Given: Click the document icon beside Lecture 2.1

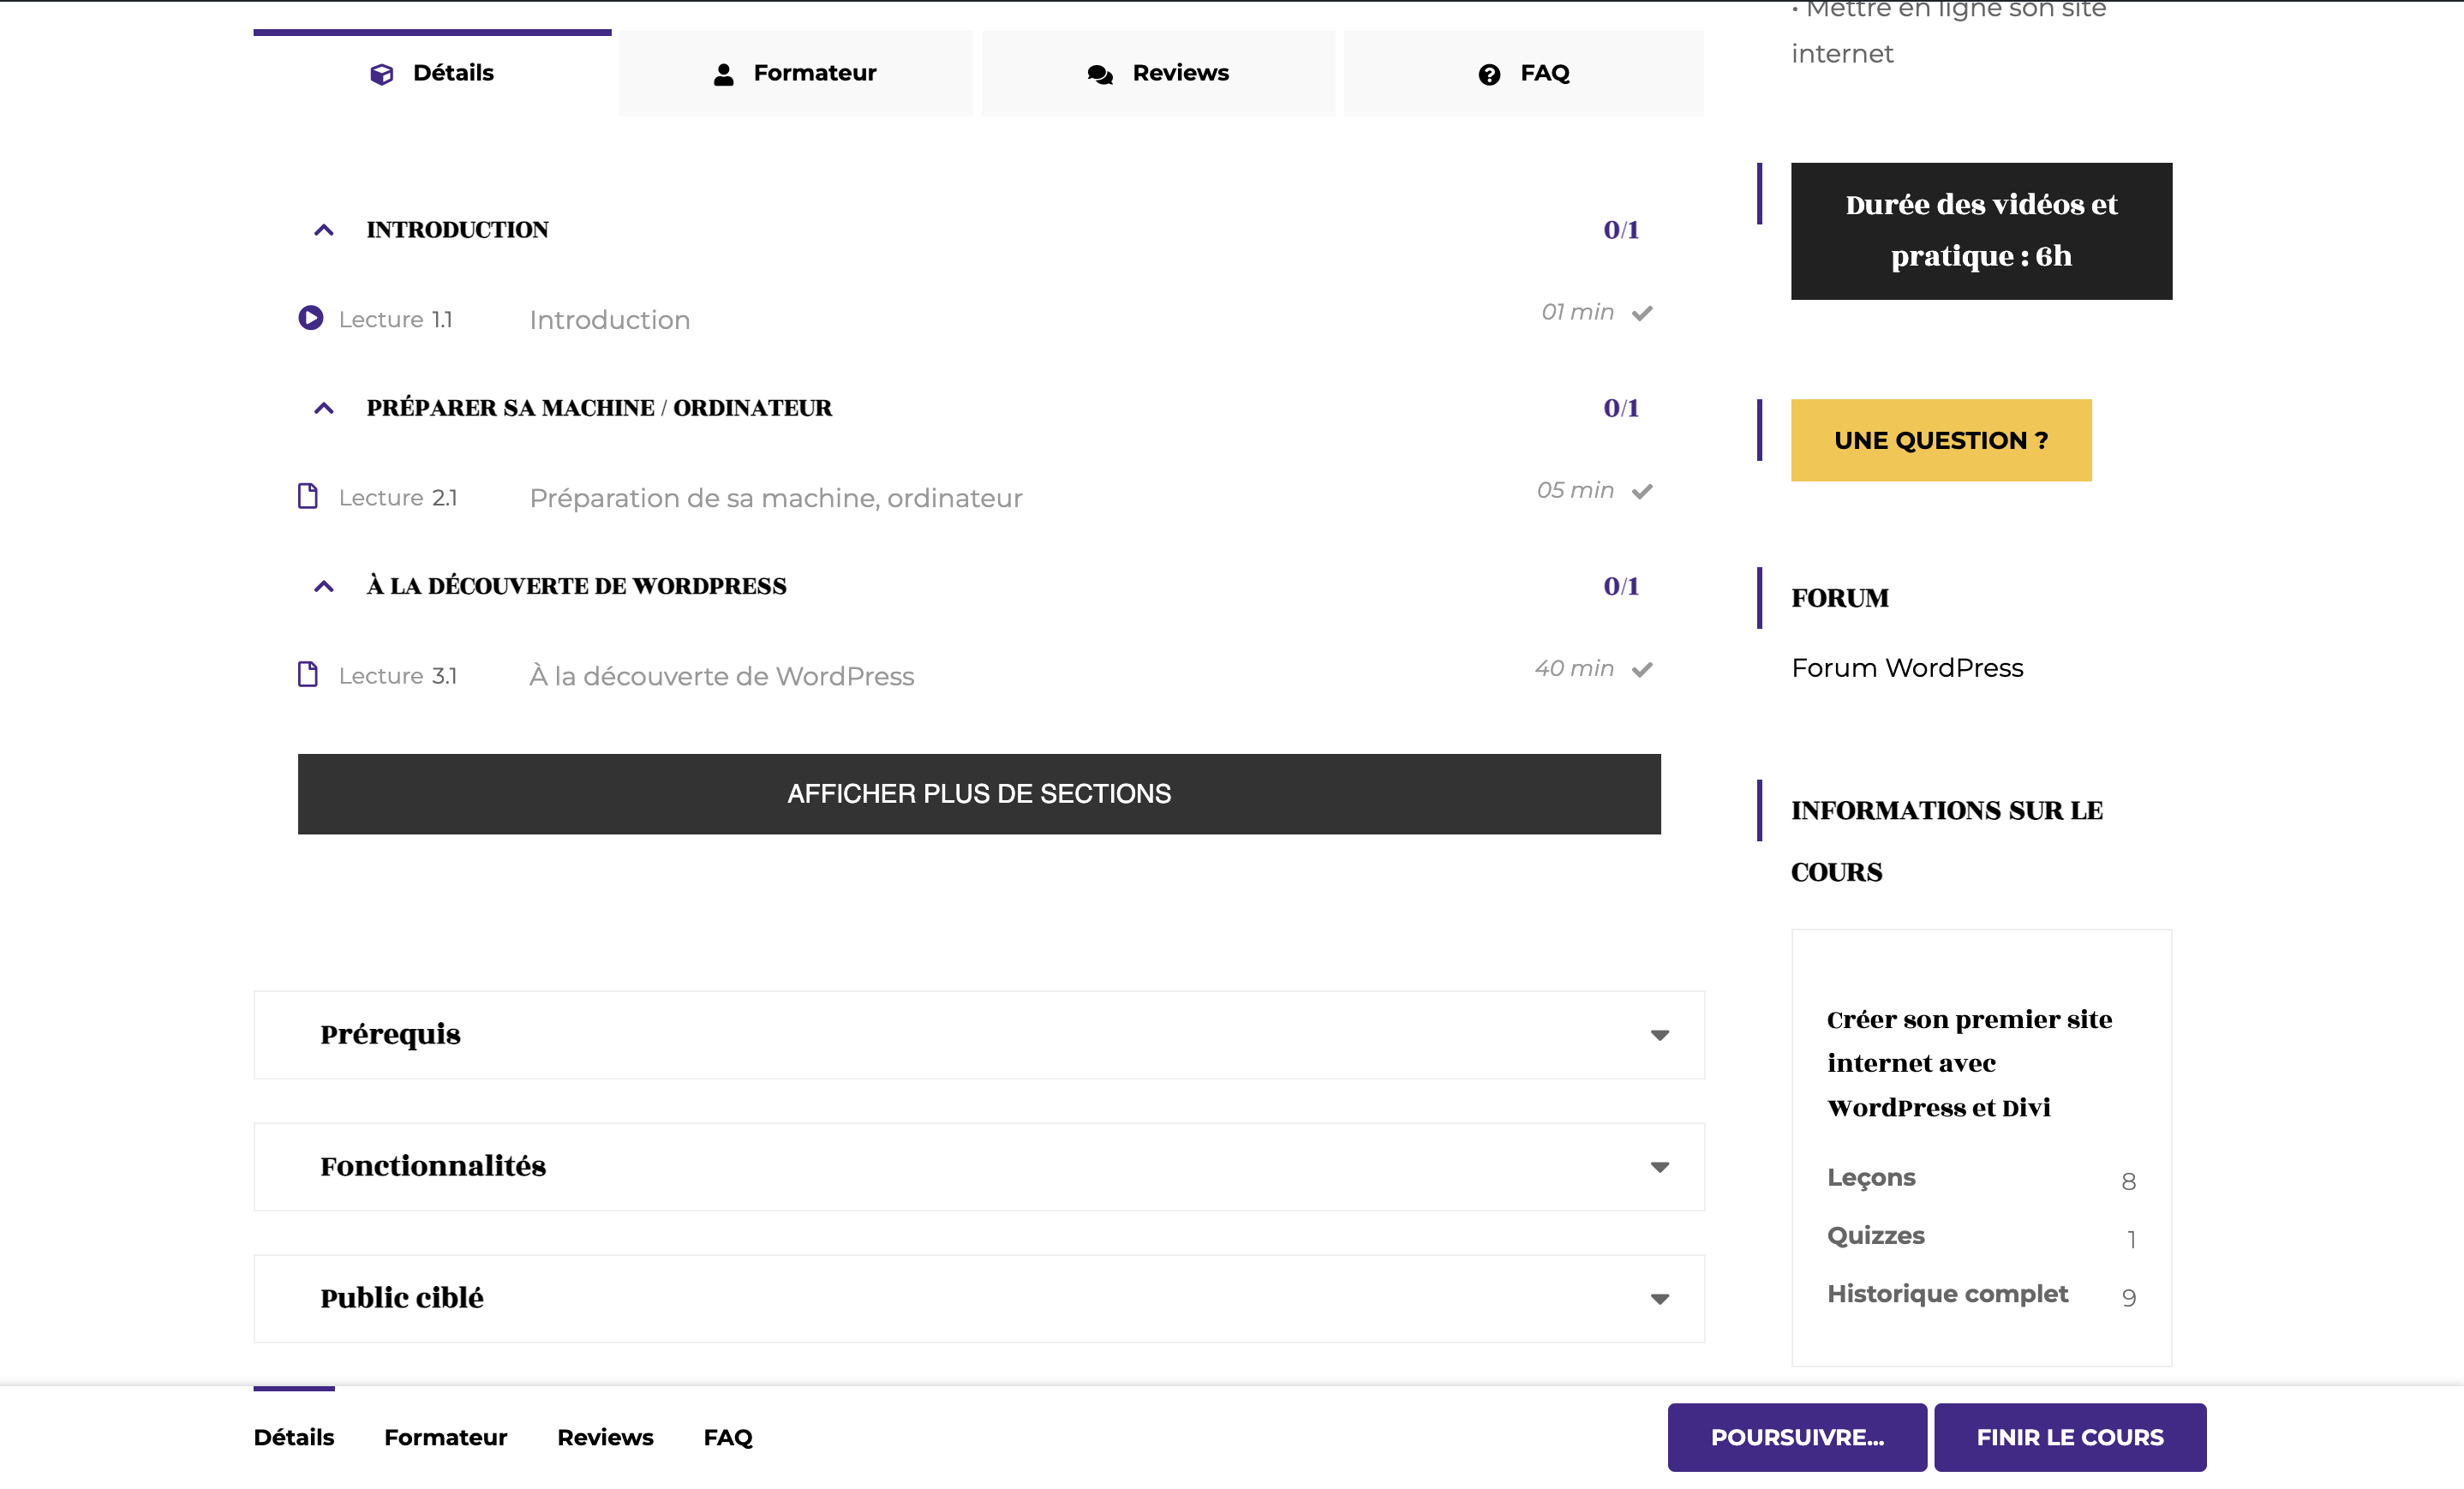Looking at the screenshot, I should click(x=308, y=496).
